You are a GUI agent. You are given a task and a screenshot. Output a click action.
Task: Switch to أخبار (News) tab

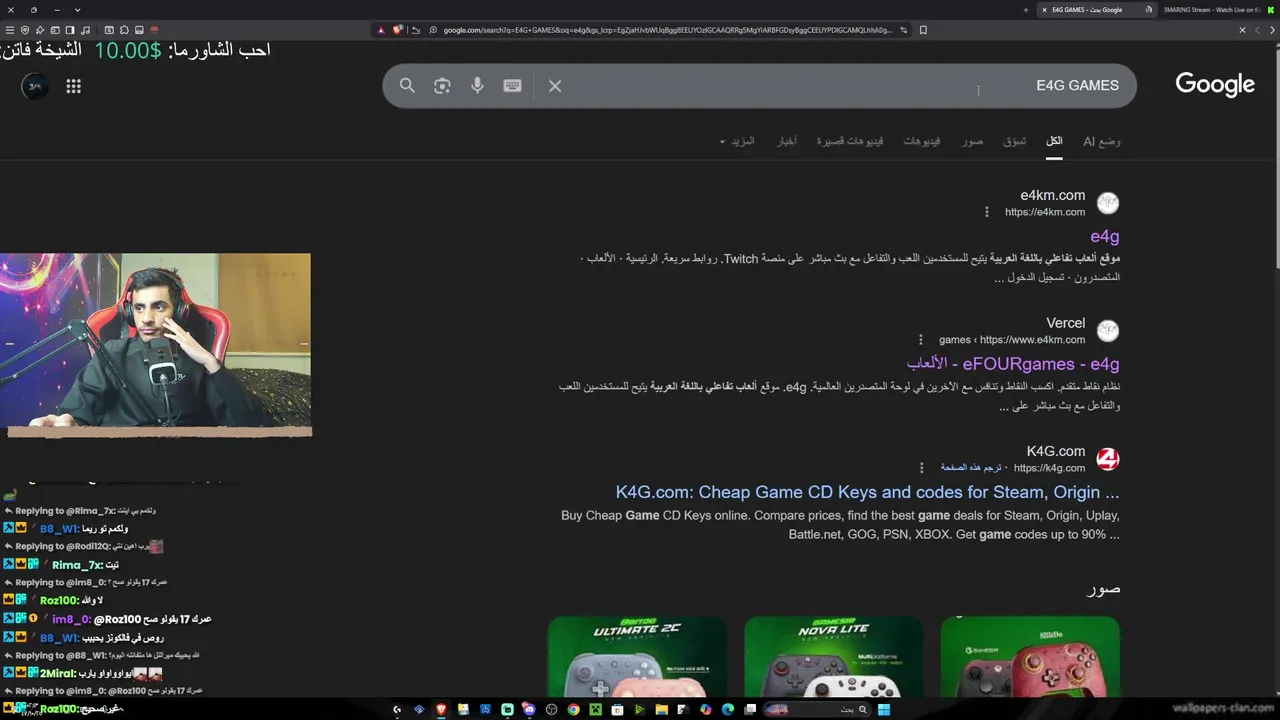(787, 141)
